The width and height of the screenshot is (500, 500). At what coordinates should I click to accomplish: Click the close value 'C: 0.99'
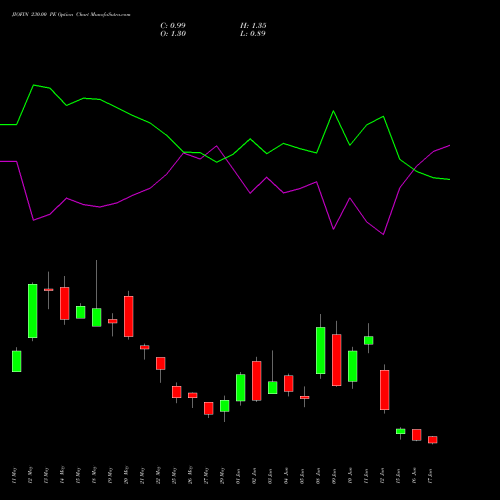[x=173, y=26]
